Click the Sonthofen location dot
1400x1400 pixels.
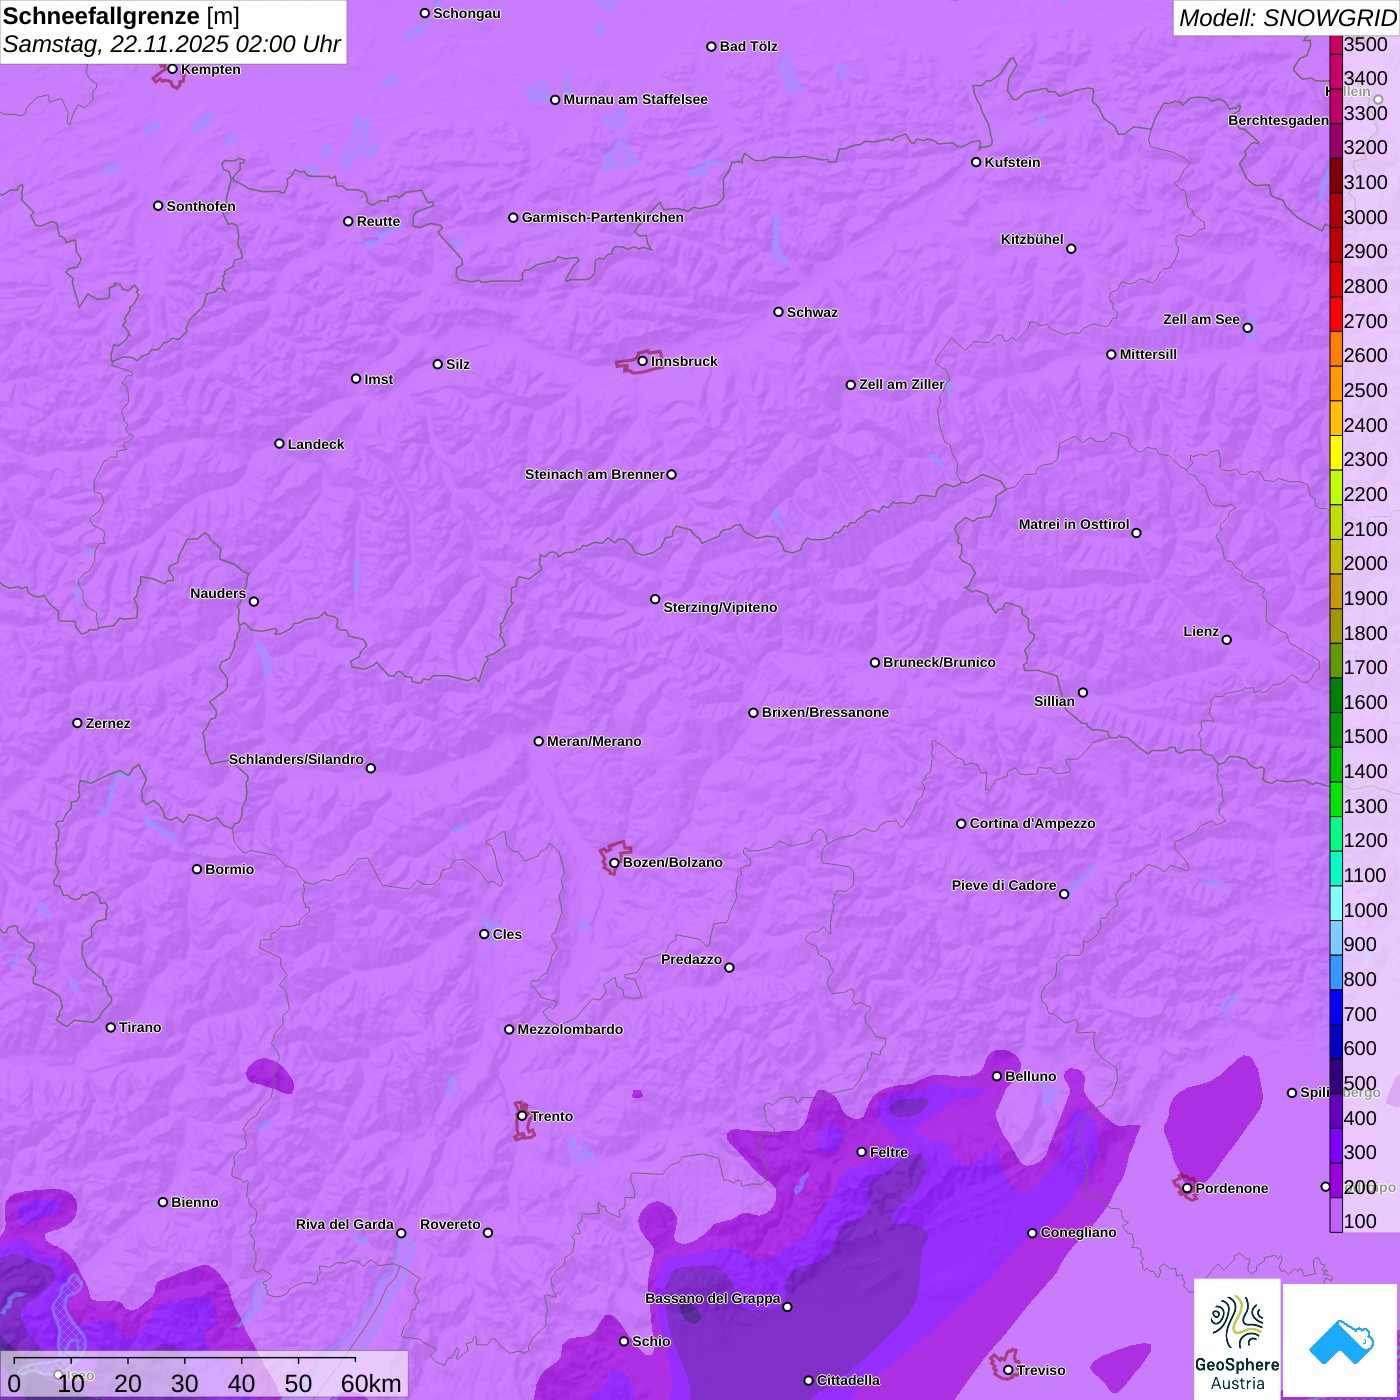158,206
